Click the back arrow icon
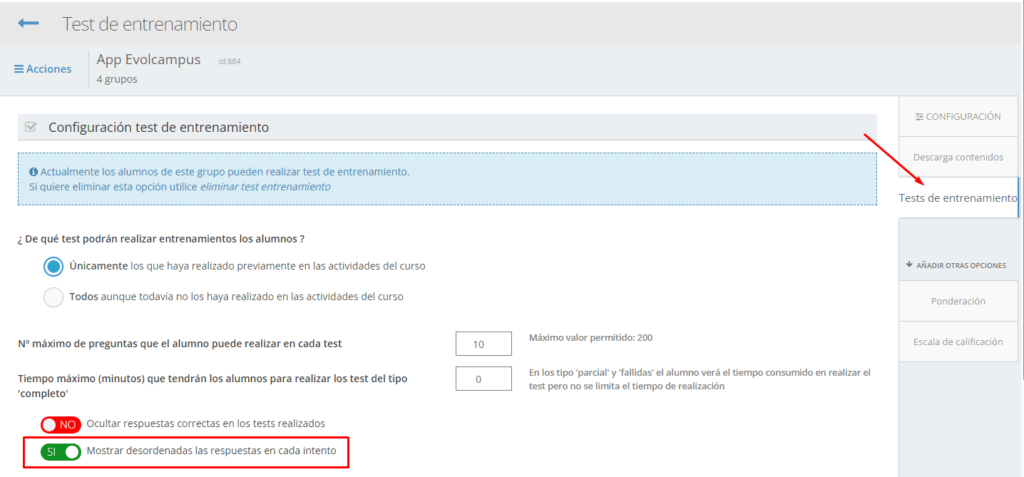This screenshot has width=1024, height=477. (28, 22)
